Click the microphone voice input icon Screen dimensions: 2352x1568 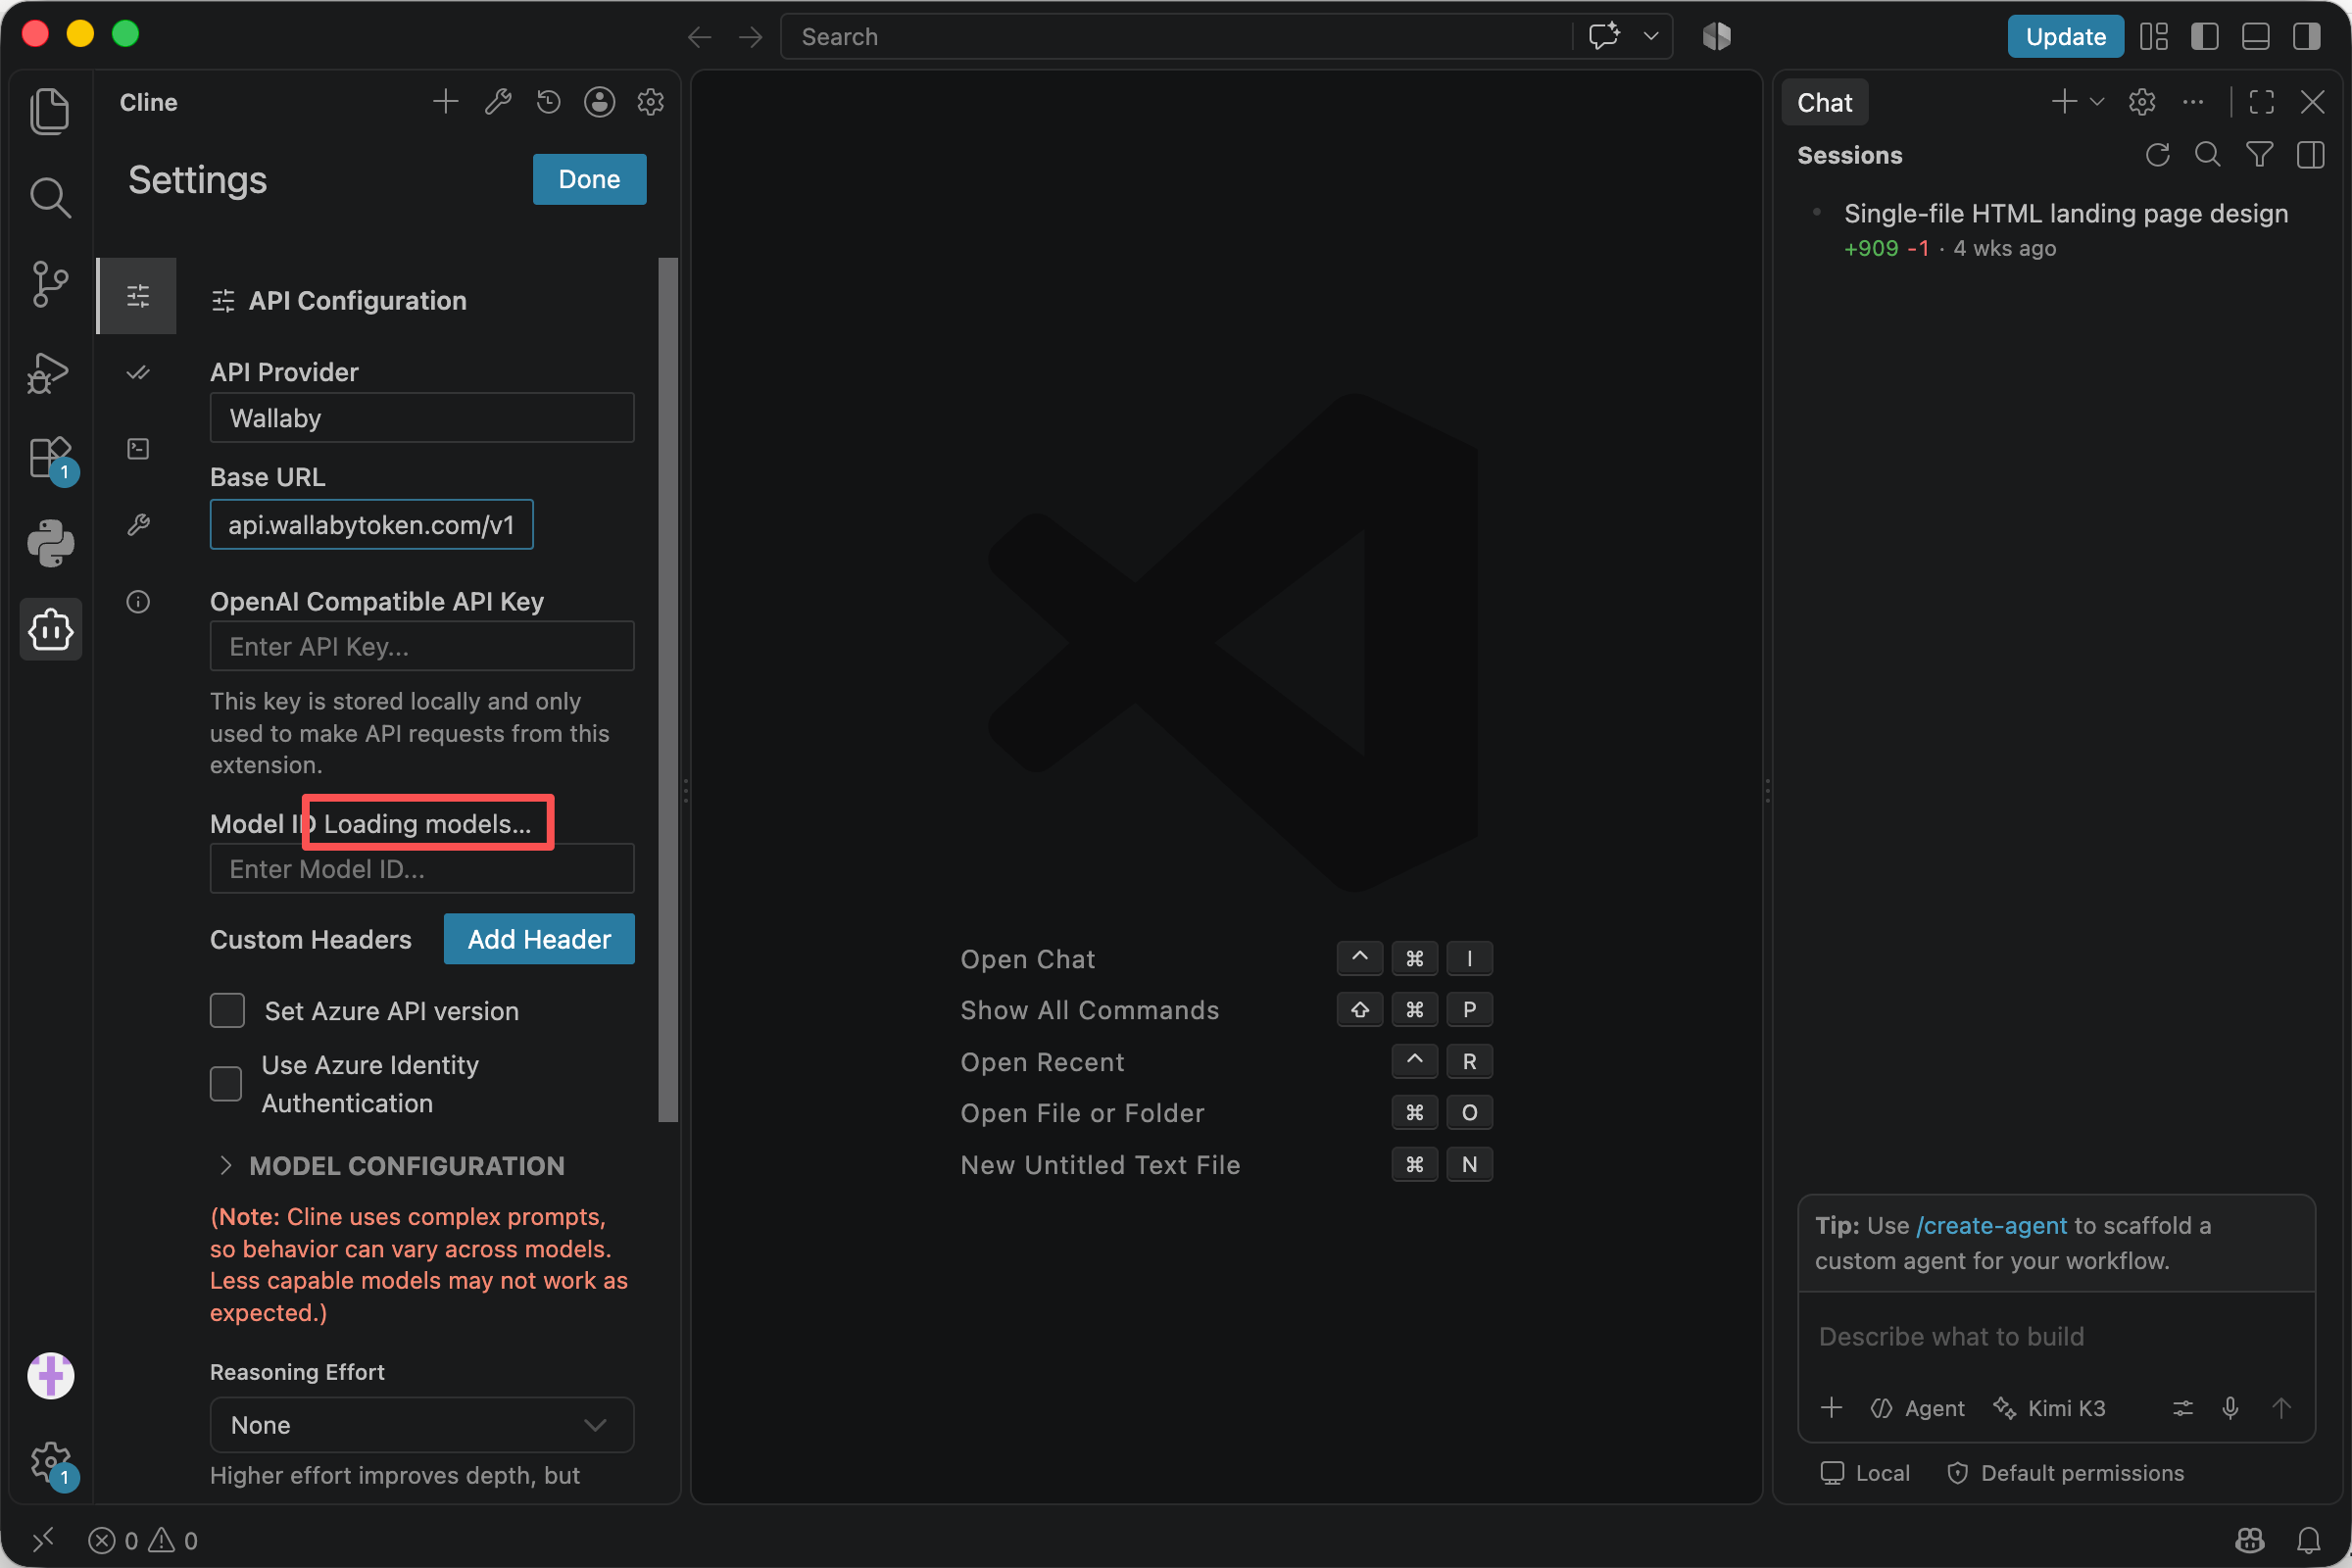pos(2230,1408)
